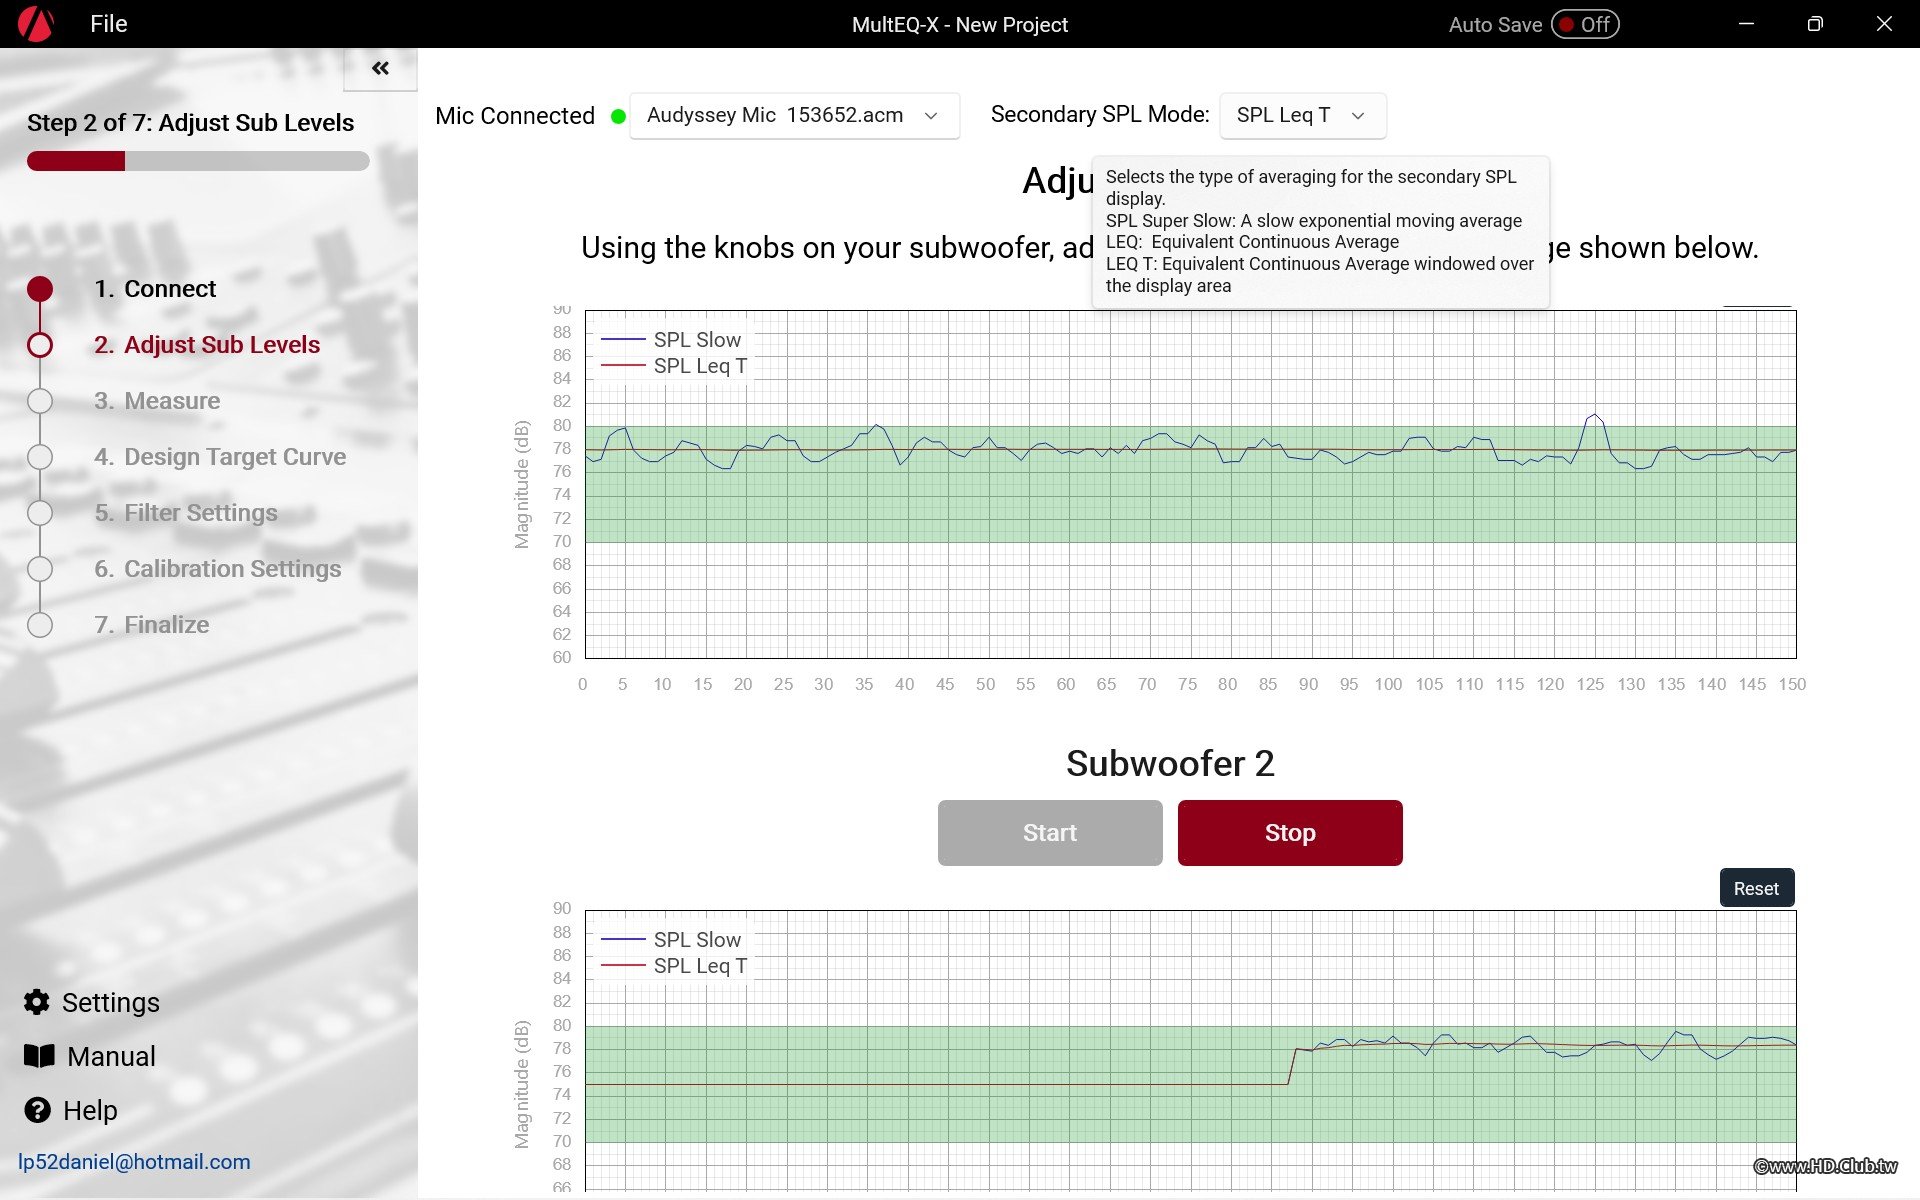Click the Settings gear icon

(x=37, y=1002)
